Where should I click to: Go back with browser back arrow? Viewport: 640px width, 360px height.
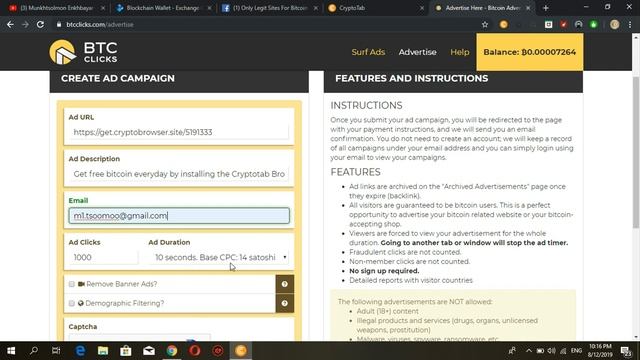click(10, 24)
